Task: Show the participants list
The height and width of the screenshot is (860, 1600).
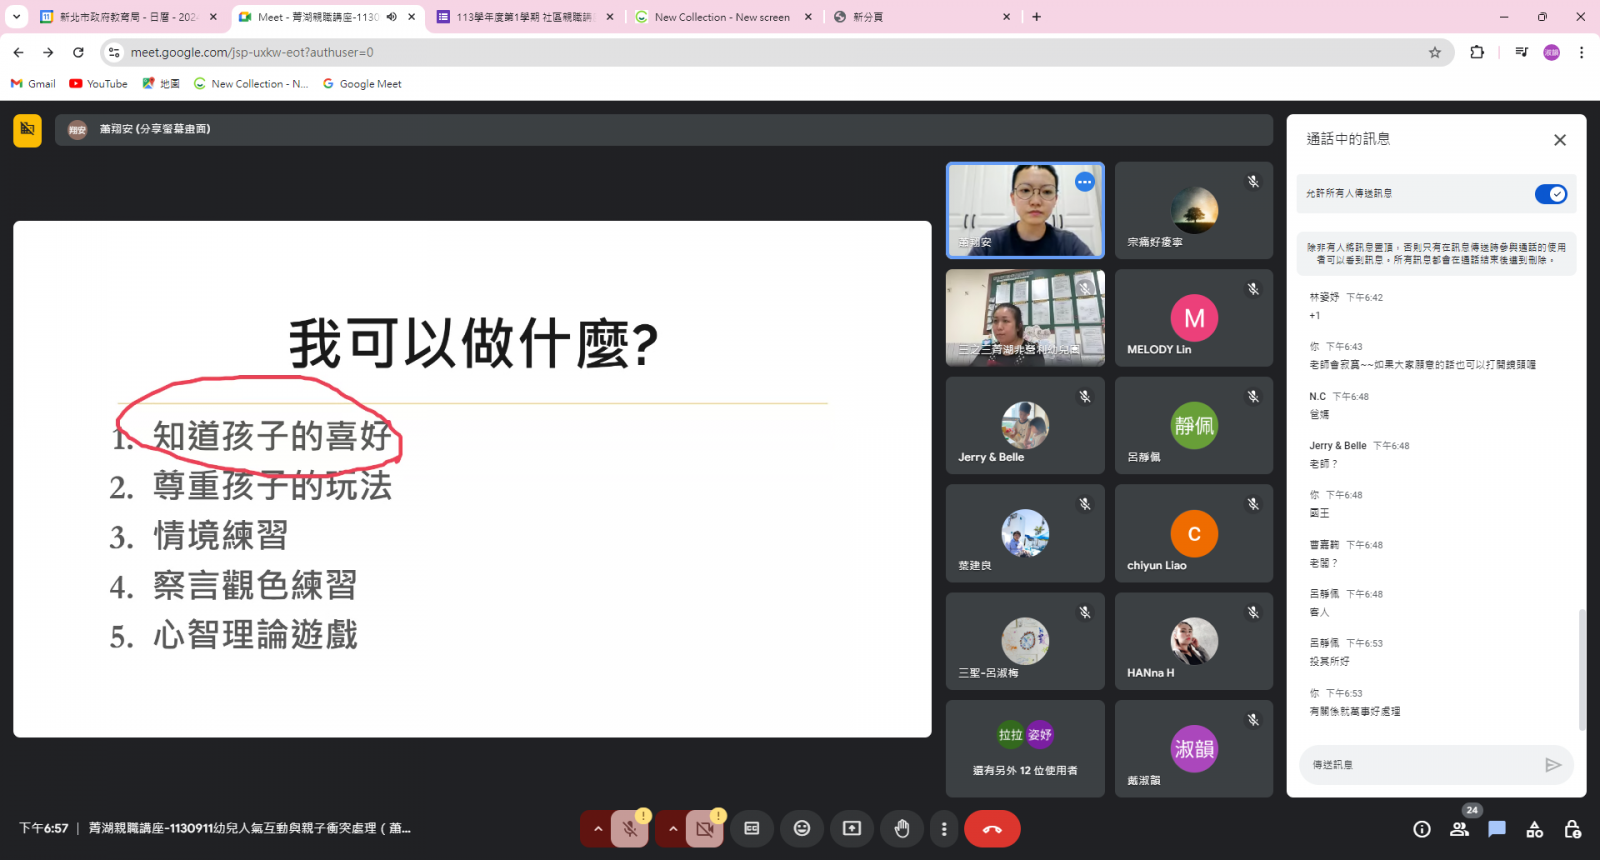Action: click(1459, 829)
